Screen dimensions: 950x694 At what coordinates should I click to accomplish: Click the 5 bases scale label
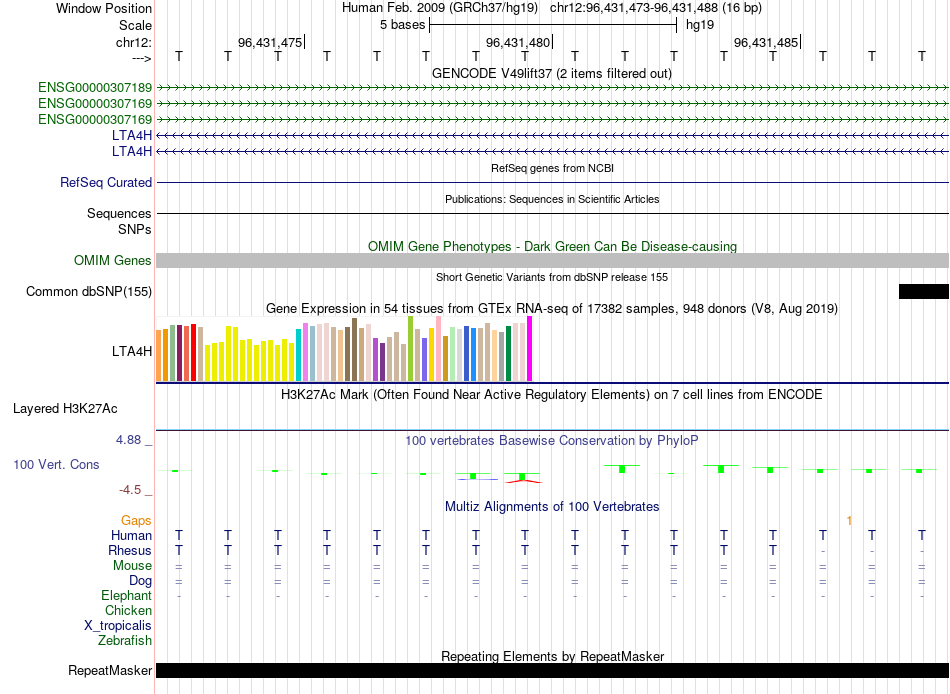click(x=402, y=25)
